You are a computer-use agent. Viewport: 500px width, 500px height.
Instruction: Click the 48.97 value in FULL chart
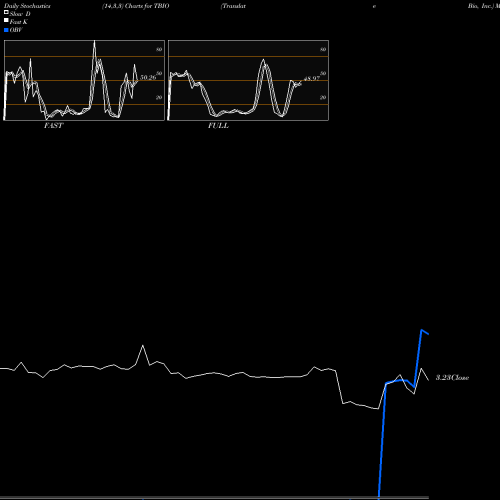click(x=312, y=79)
